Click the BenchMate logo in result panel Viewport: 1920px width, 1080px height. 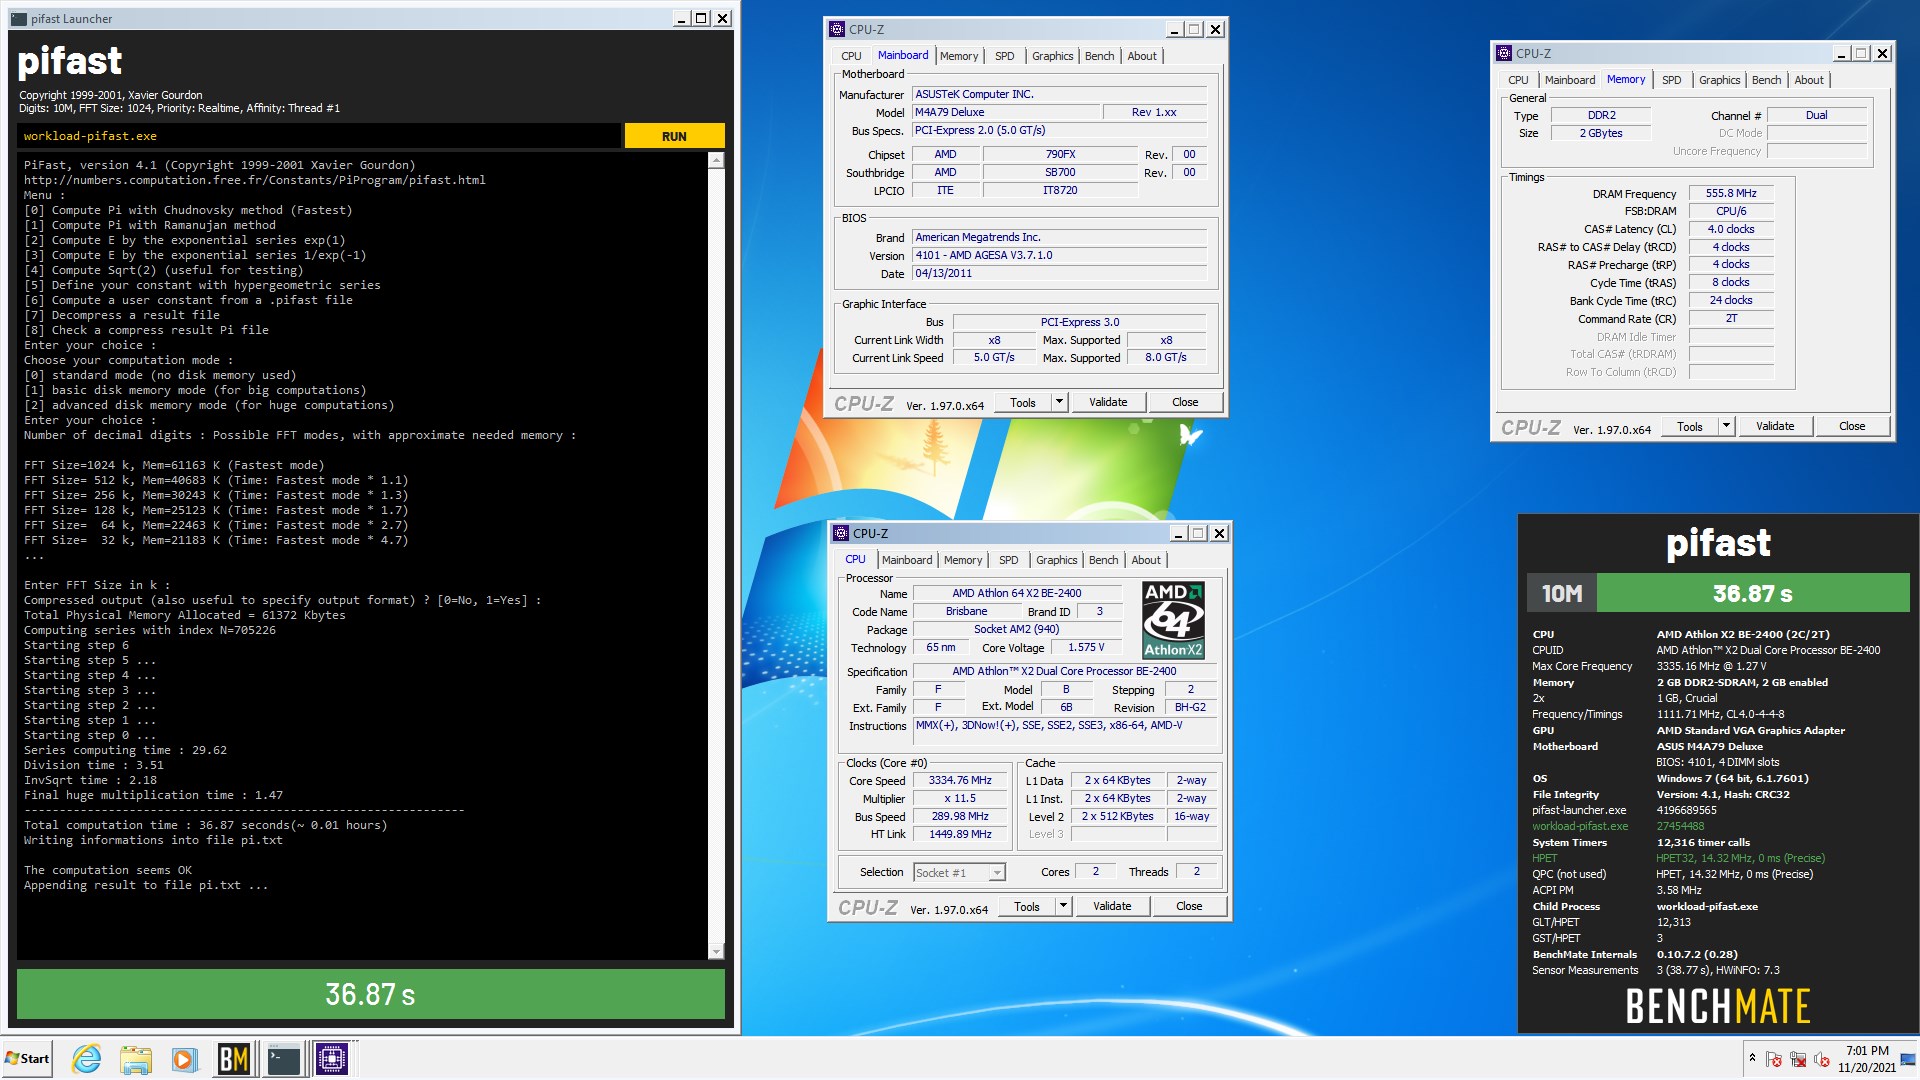pos(1718,1006)
